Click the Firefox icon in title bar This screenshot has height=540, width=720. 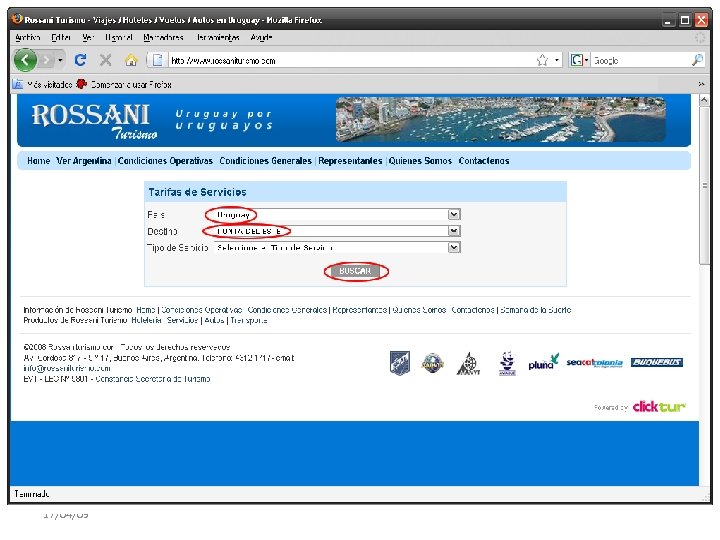coord(17,19)
